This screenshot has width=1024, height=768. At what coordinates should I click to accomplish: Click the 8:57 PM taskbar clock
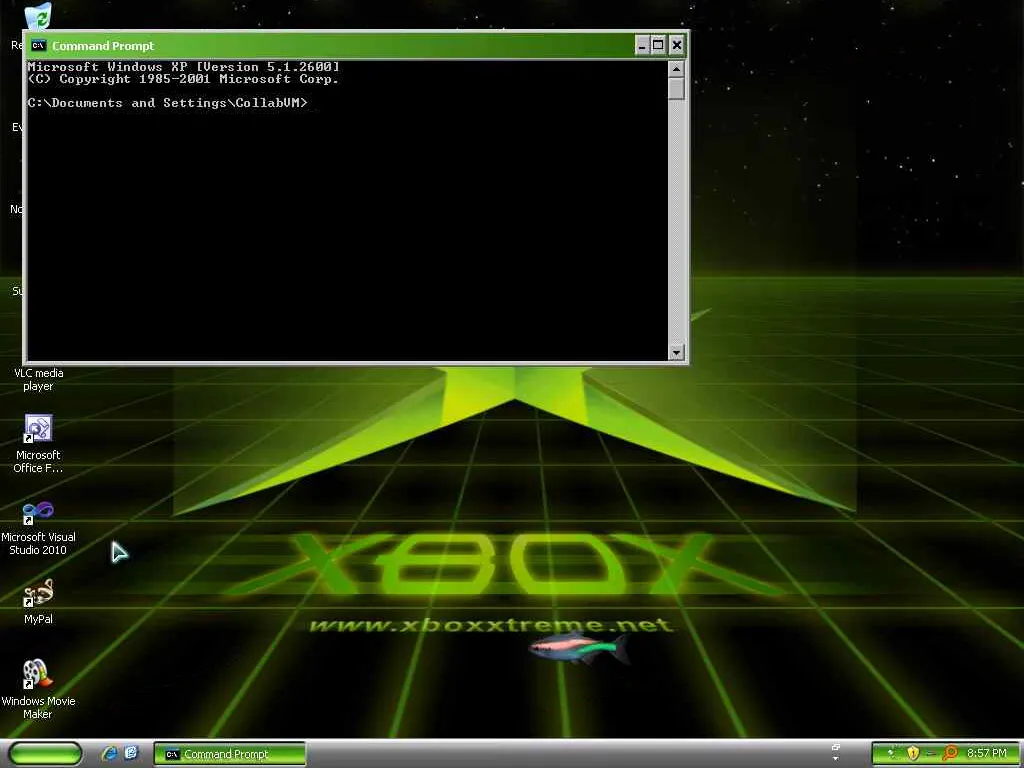[x=987, y=754]
